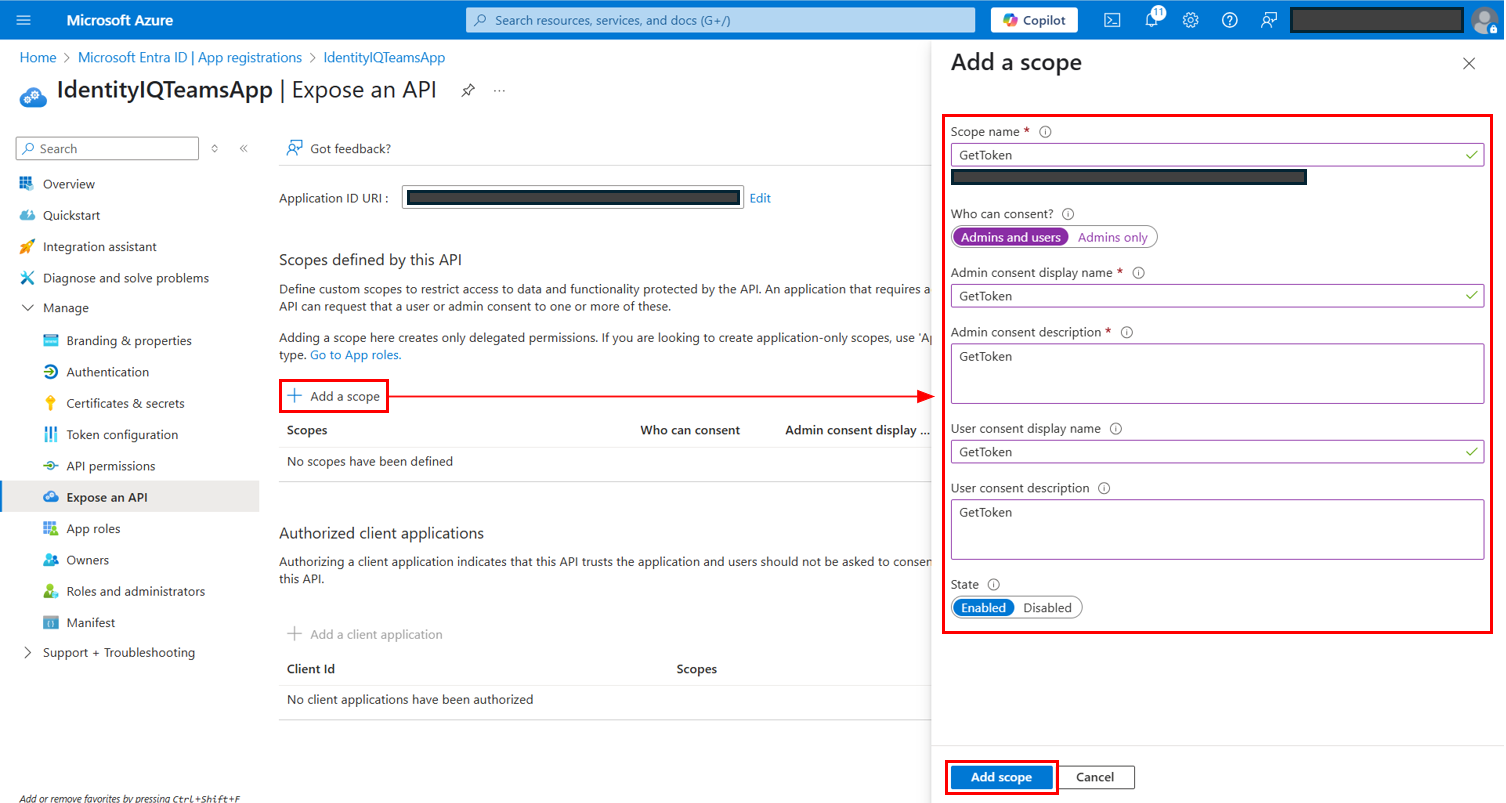Click in the Admin consent description box
Screen dimensions: 1506x803
(x=1216, y=374)
